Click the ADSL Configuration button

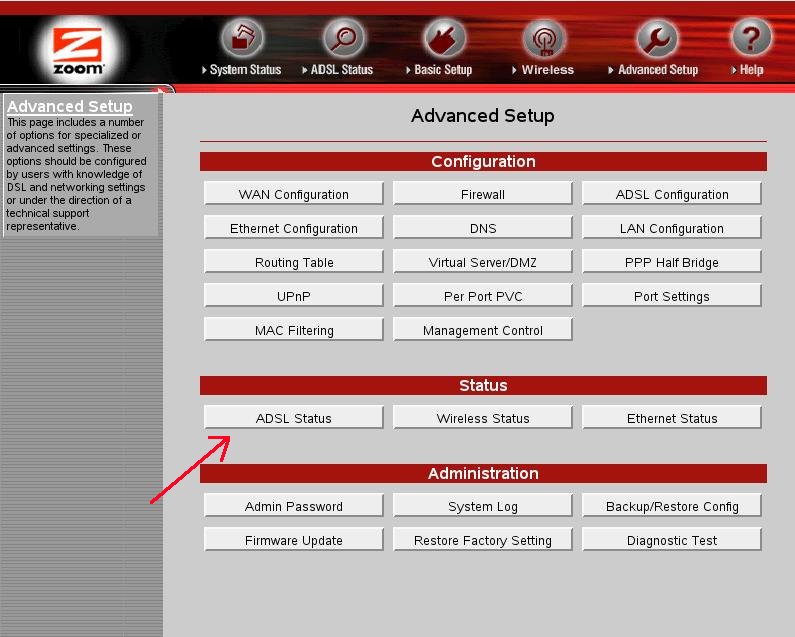point(672,194)
